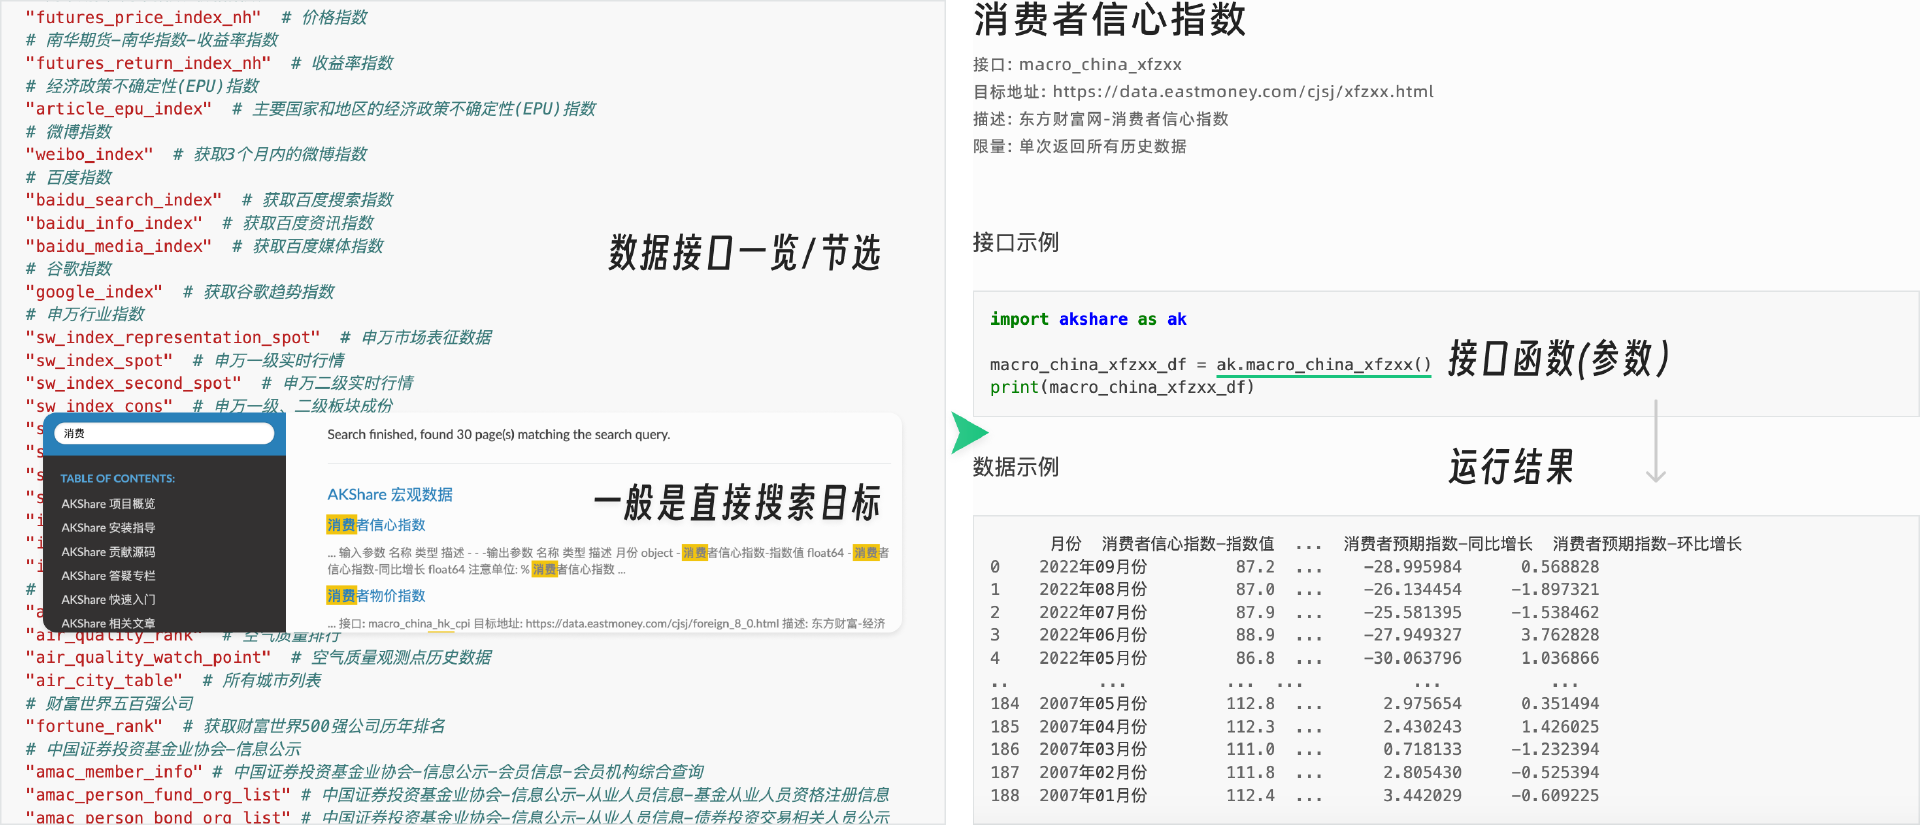Viewport: 1920px width, 825px height.
Task: Open AKShare 相关文章 sidebar entry
Action: [108, 623]
